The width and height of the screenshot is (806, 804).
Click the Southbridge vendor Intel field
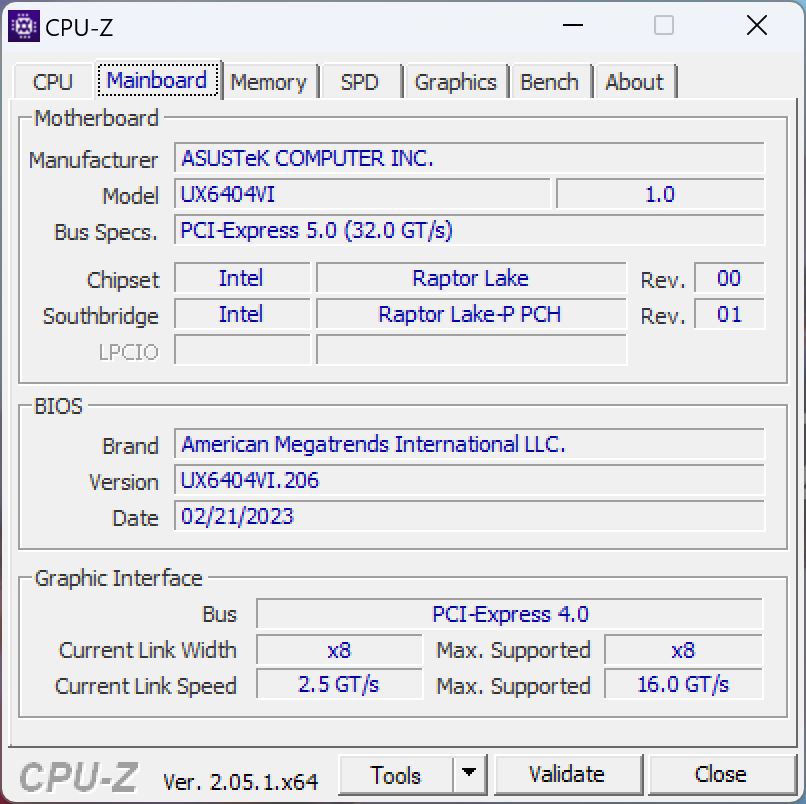tap(242, 314)
